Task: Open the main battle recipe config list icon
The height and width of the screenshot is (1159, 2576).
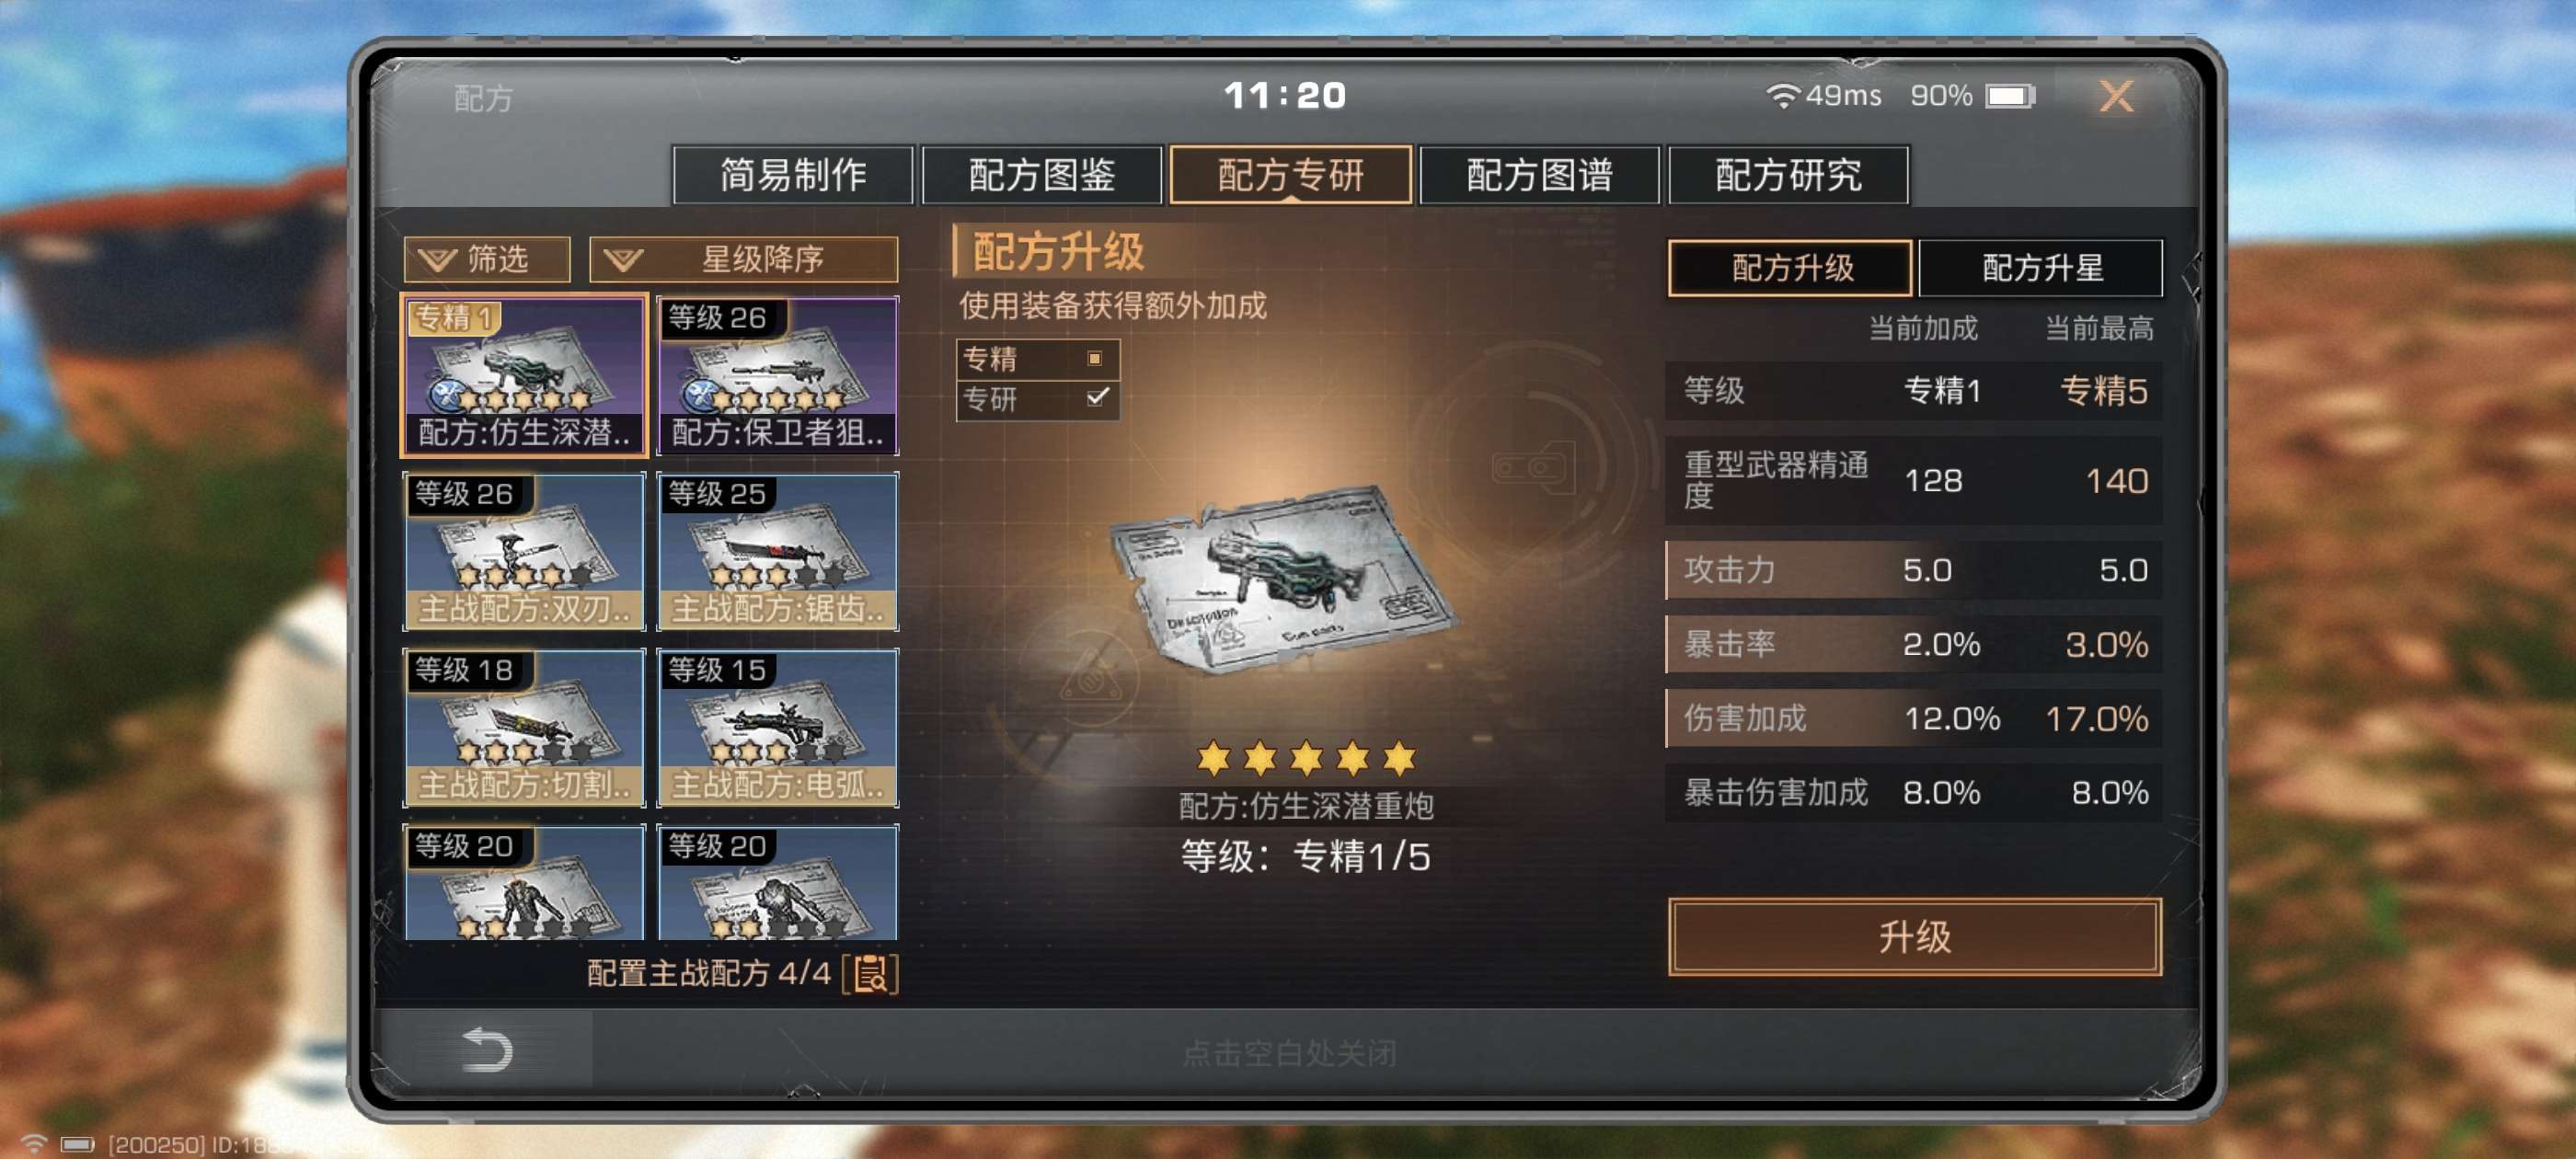Action: click(x=870, y=973)
